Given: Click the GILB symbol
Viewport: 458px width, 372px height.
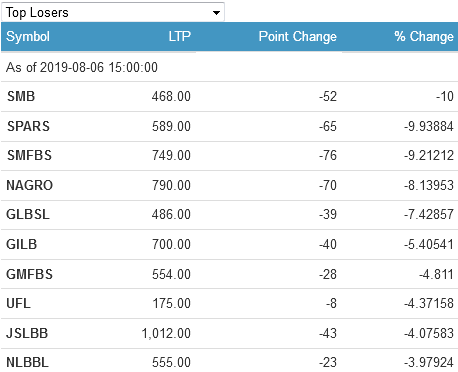Looking at the screenshot, I should click(x=22, y=244).
